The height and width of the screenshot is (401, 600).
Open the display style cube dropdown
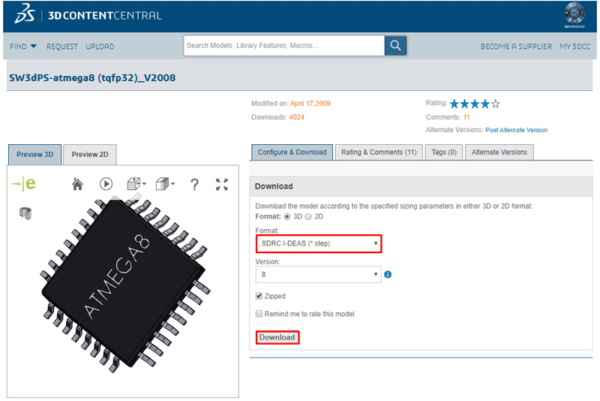pyautogui.click(x=165, y=184)
